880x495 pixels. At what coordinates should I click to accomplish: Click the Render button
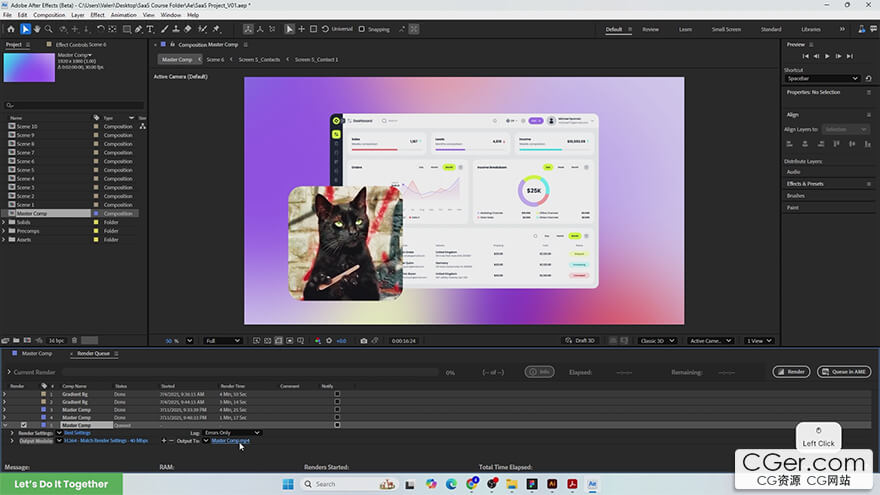[x=791, y=372]
